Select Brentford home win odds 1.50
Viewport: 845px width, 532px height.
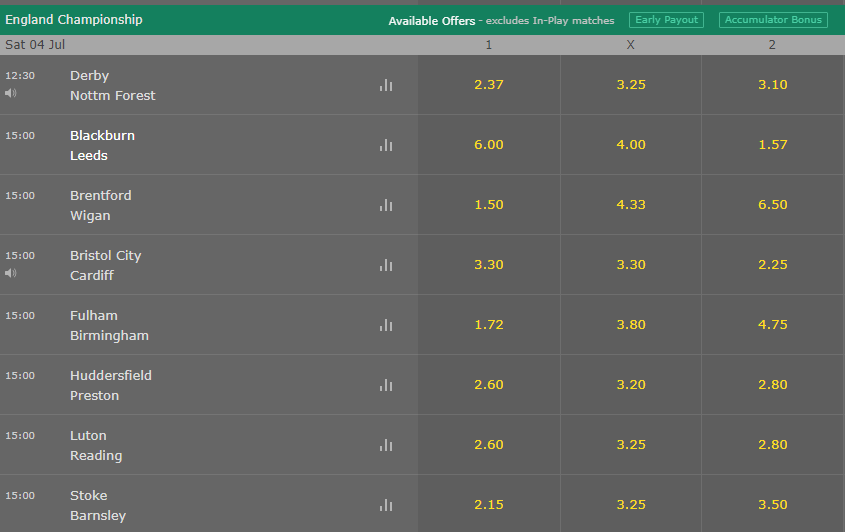point(489,204)
